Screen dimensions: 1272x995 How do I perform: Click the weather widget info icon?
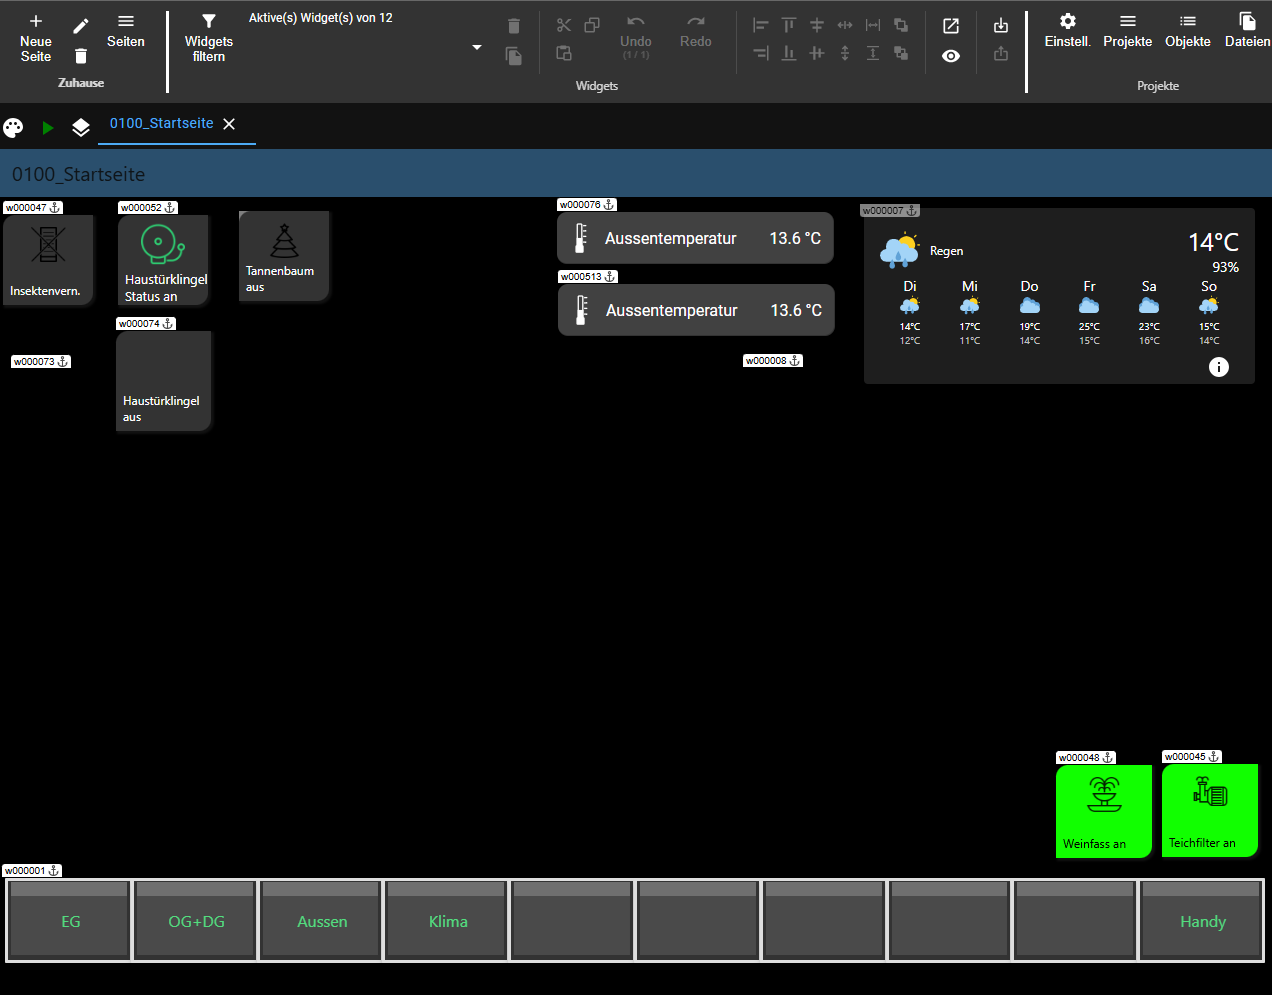click(x=1218, y=367)
